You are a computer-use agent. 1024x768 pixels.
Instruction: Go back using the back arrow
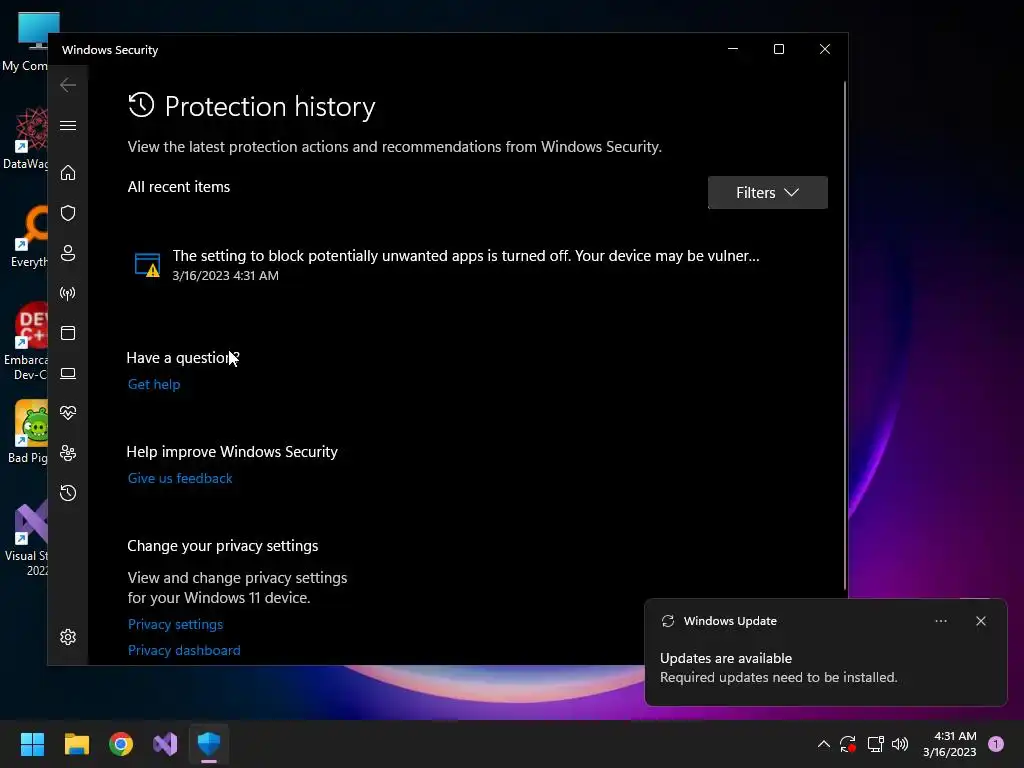68,85
